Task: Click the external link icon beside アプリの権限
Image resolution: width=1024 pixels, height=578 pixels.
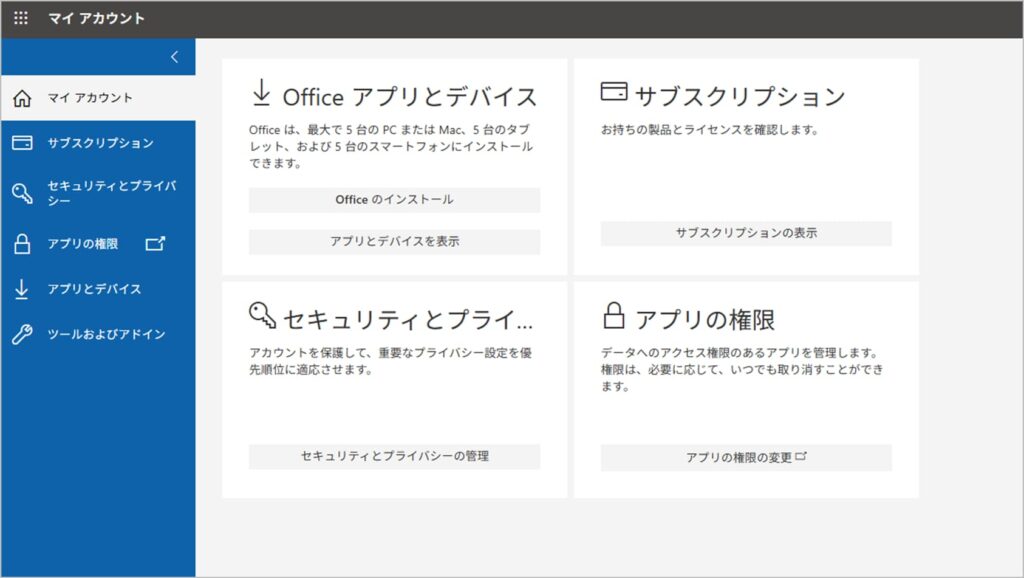Action: (x=155, y=243)
